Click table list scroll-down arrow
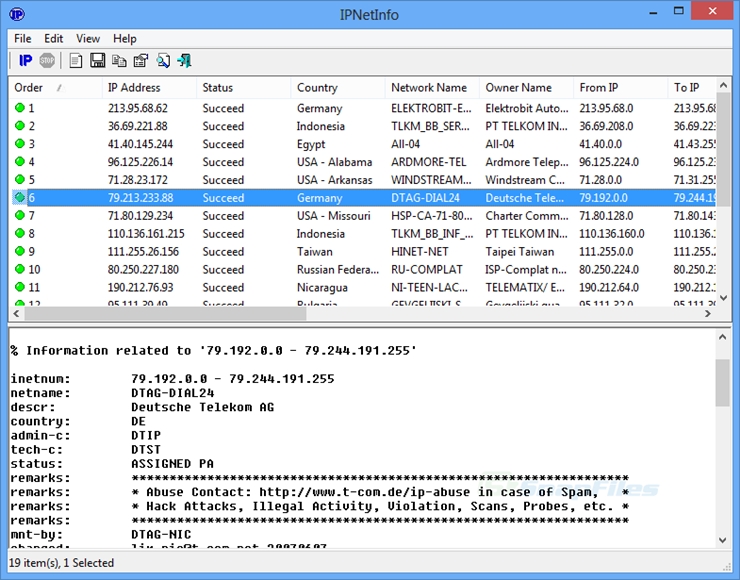 723,298
